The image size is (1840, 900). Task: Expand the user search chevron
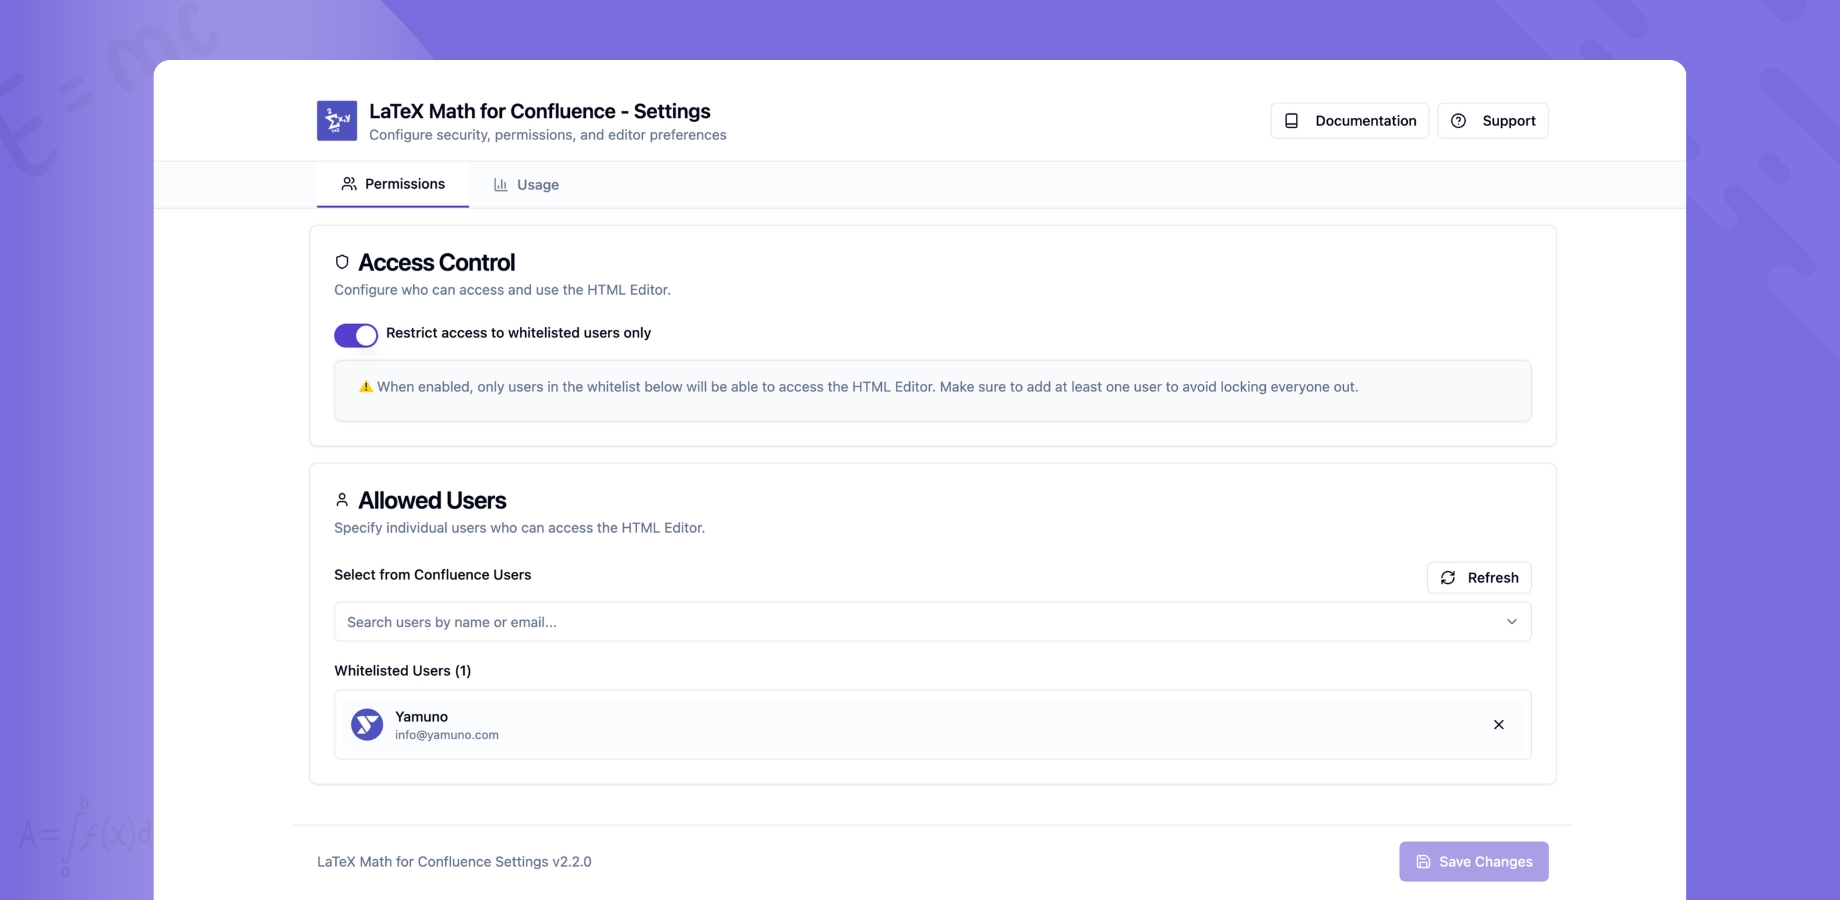click(x=1511, y=621)
